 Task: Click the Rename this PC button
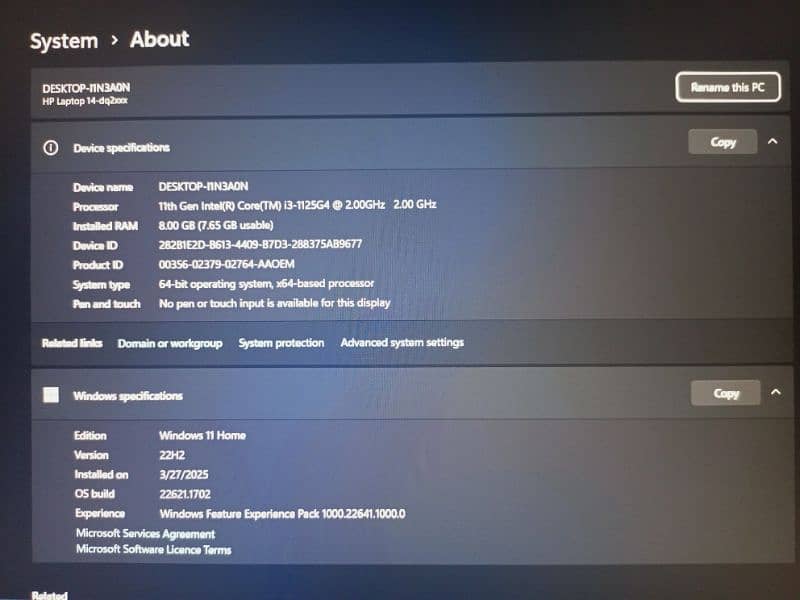(728, 87)
